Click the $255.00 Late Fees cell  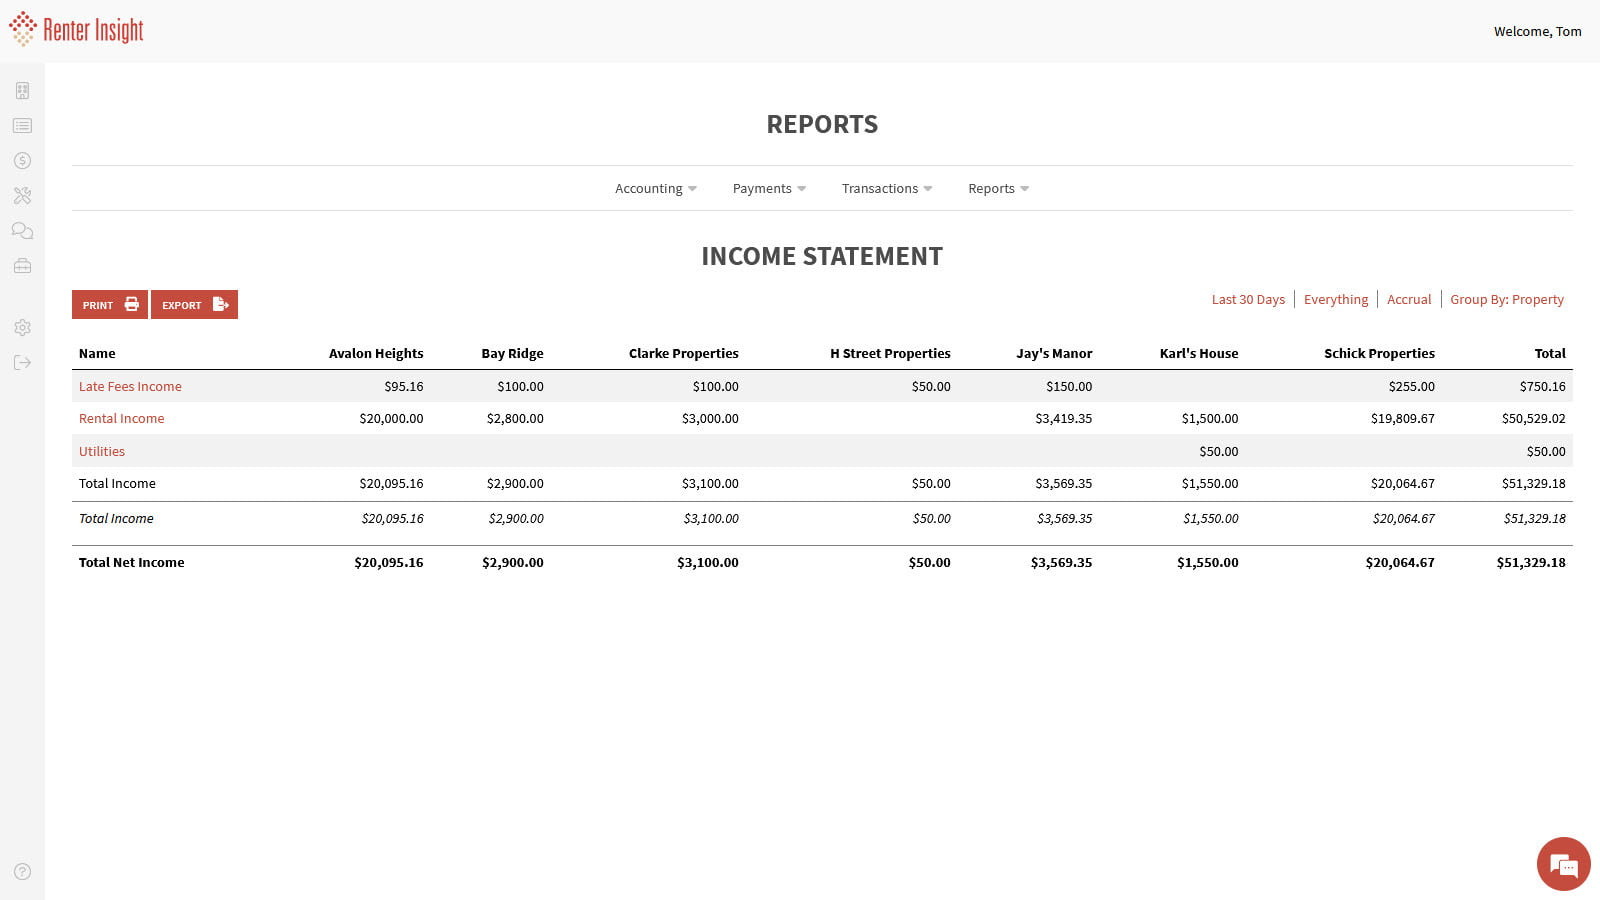[1412, 387]
